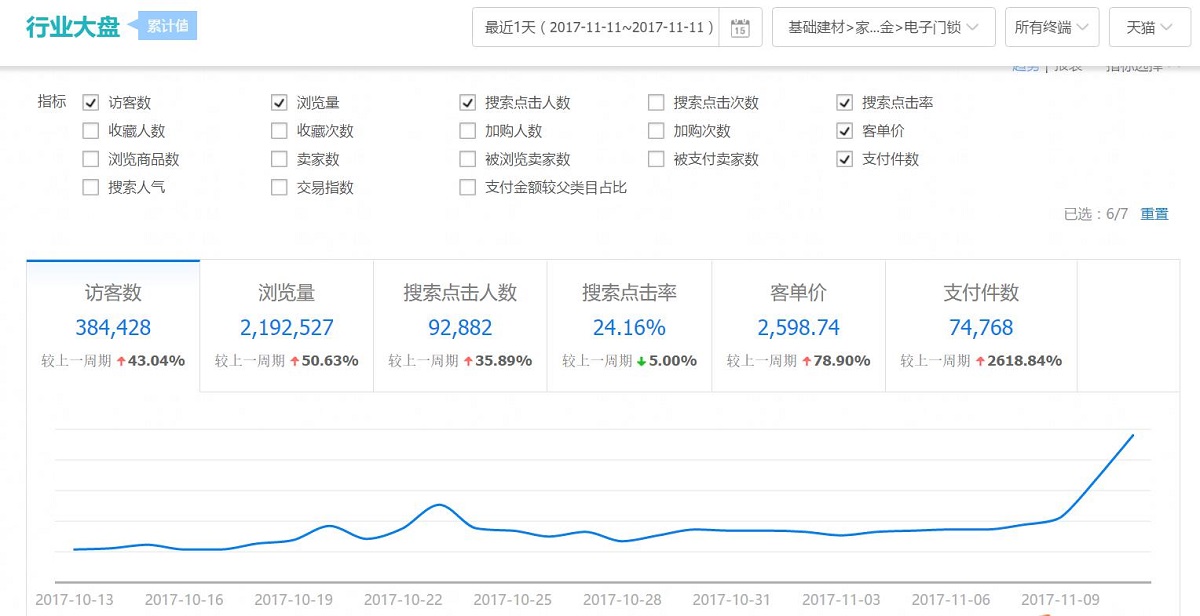This screenshot has height=616, width=1200.
Task: Expand the 电子门锁 category dropdown
Action: pos(883,28)
